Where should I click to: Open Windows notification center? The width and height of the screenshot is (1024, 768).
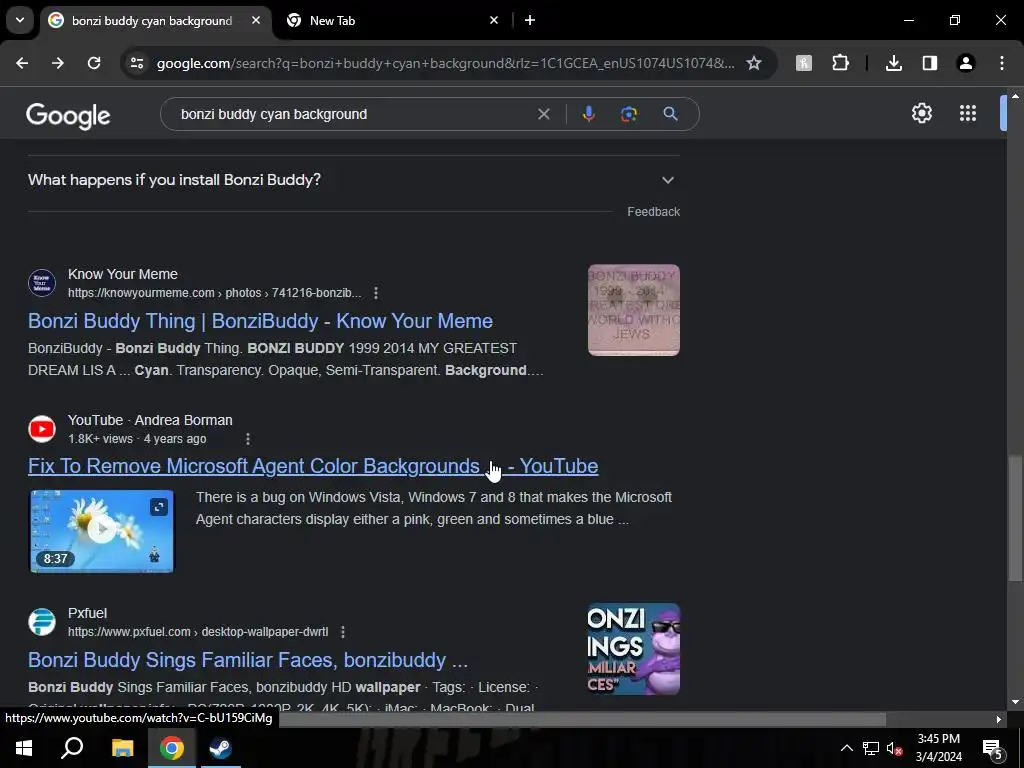coord(993,749)
